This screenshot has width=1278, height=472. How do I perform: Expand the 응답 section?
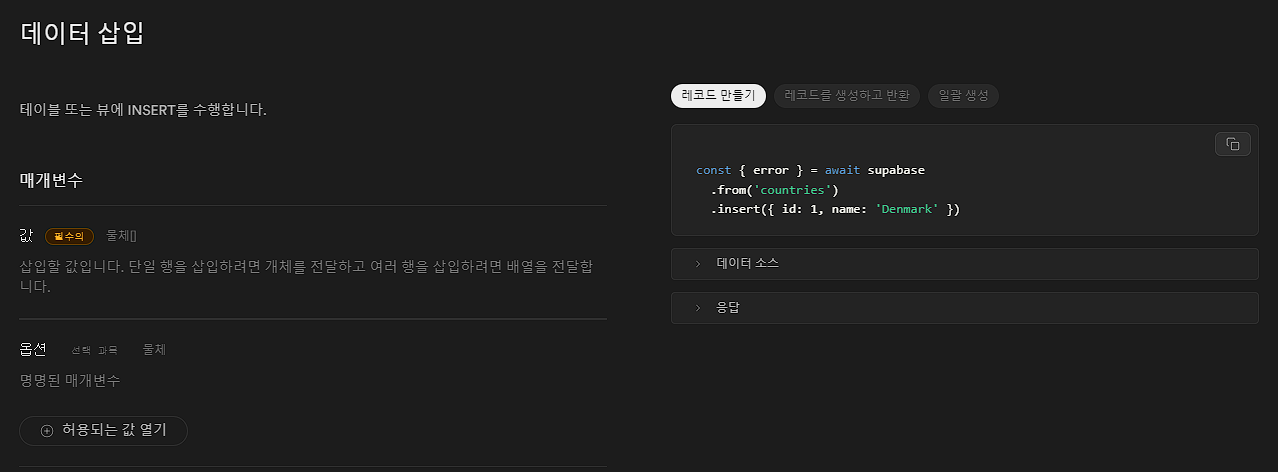click(964, 308)
